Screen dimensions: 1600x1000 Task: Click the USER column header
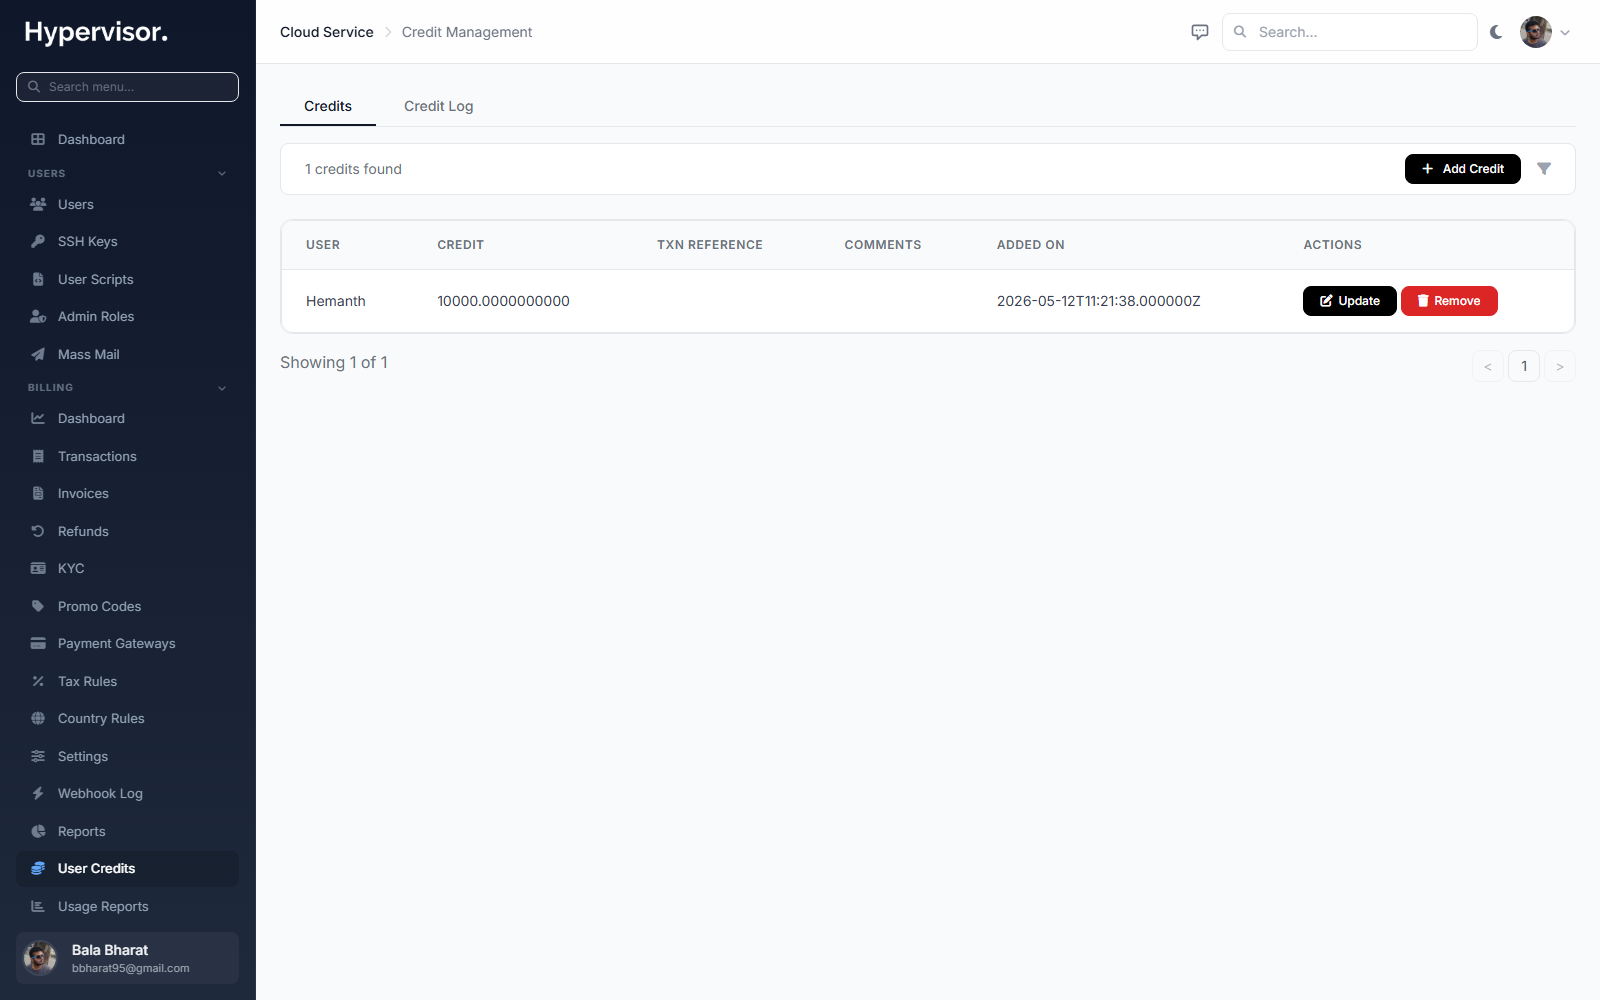point(323,245)
